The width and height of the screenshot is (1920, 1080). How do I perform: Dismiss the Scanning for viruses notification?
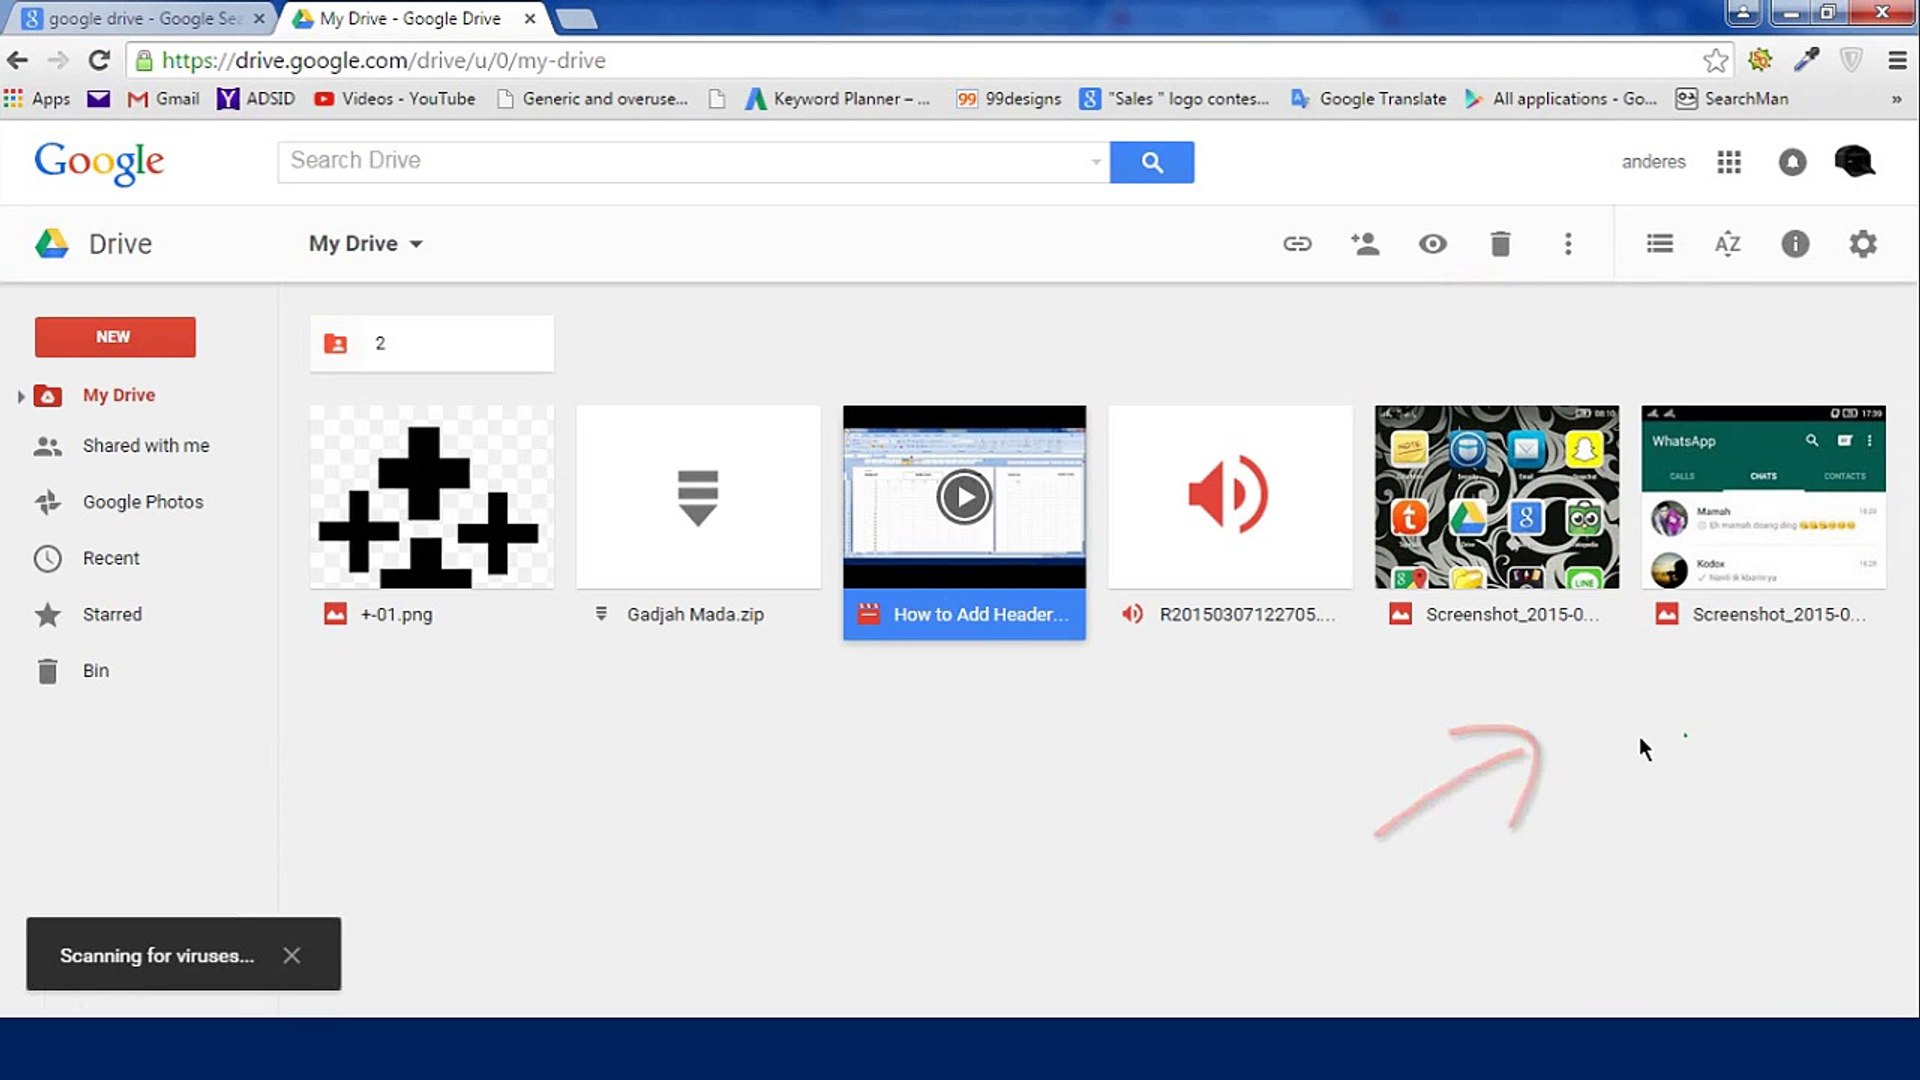[291, 956]
